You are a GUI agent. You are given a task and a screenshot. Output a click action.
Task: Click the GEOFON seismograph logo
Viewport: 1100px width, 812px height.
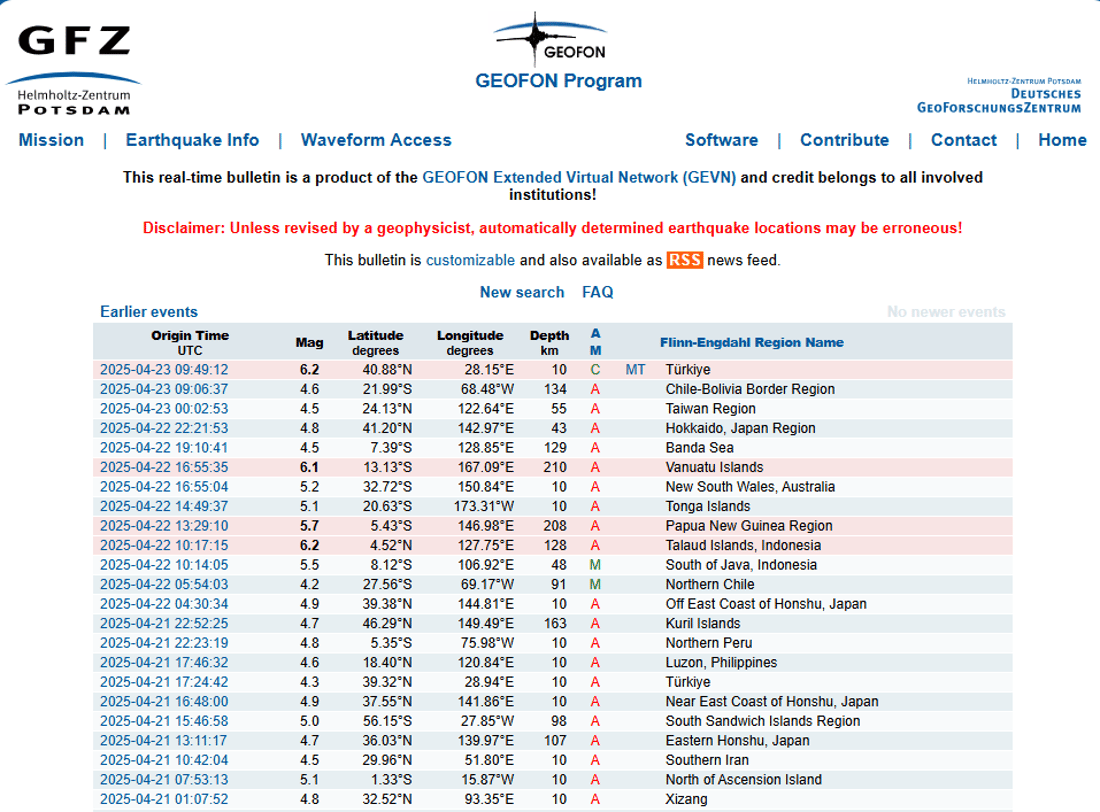click(550, 39)
